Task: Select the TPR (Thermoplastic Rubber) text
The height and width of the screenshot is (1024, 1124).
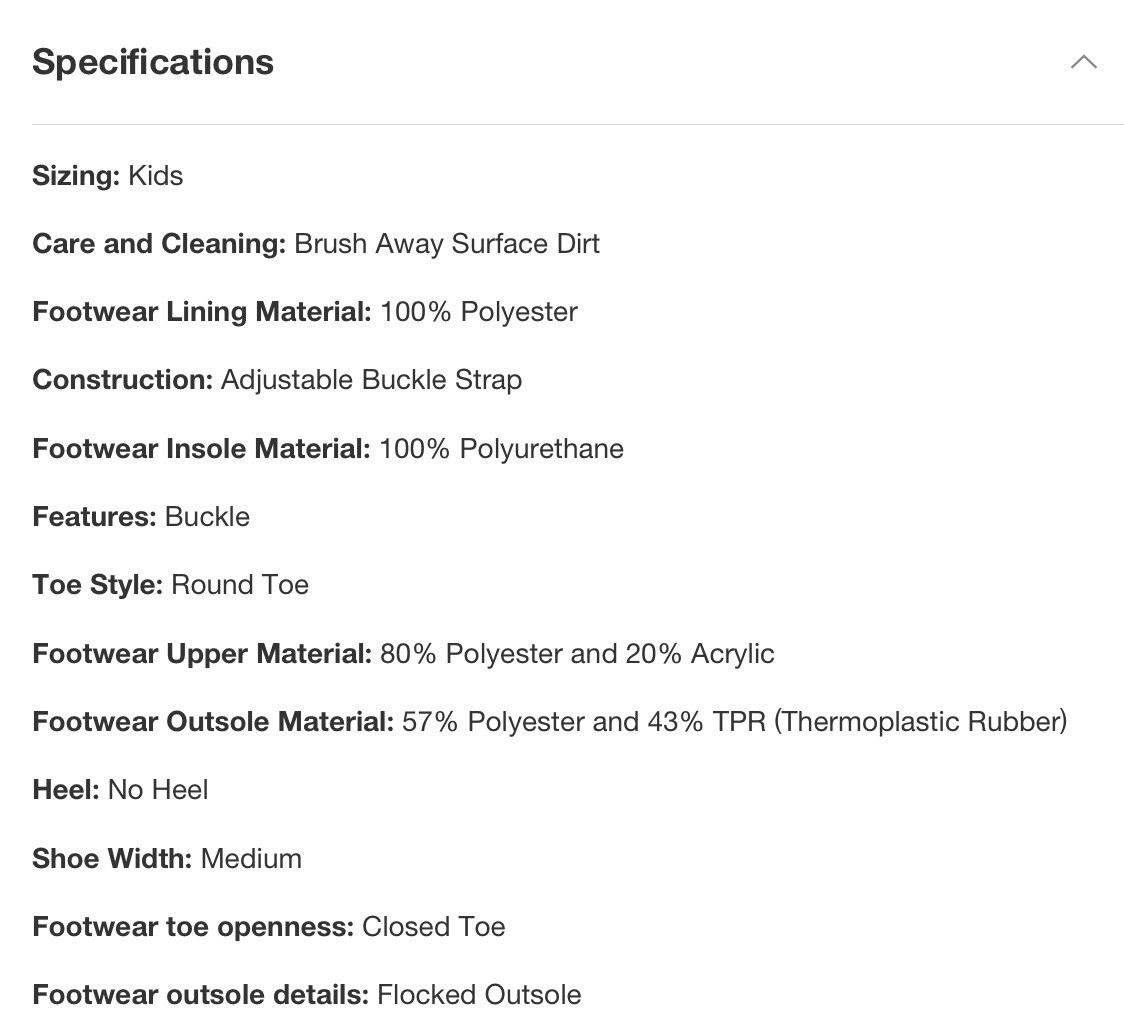Action: pos(890,721)
